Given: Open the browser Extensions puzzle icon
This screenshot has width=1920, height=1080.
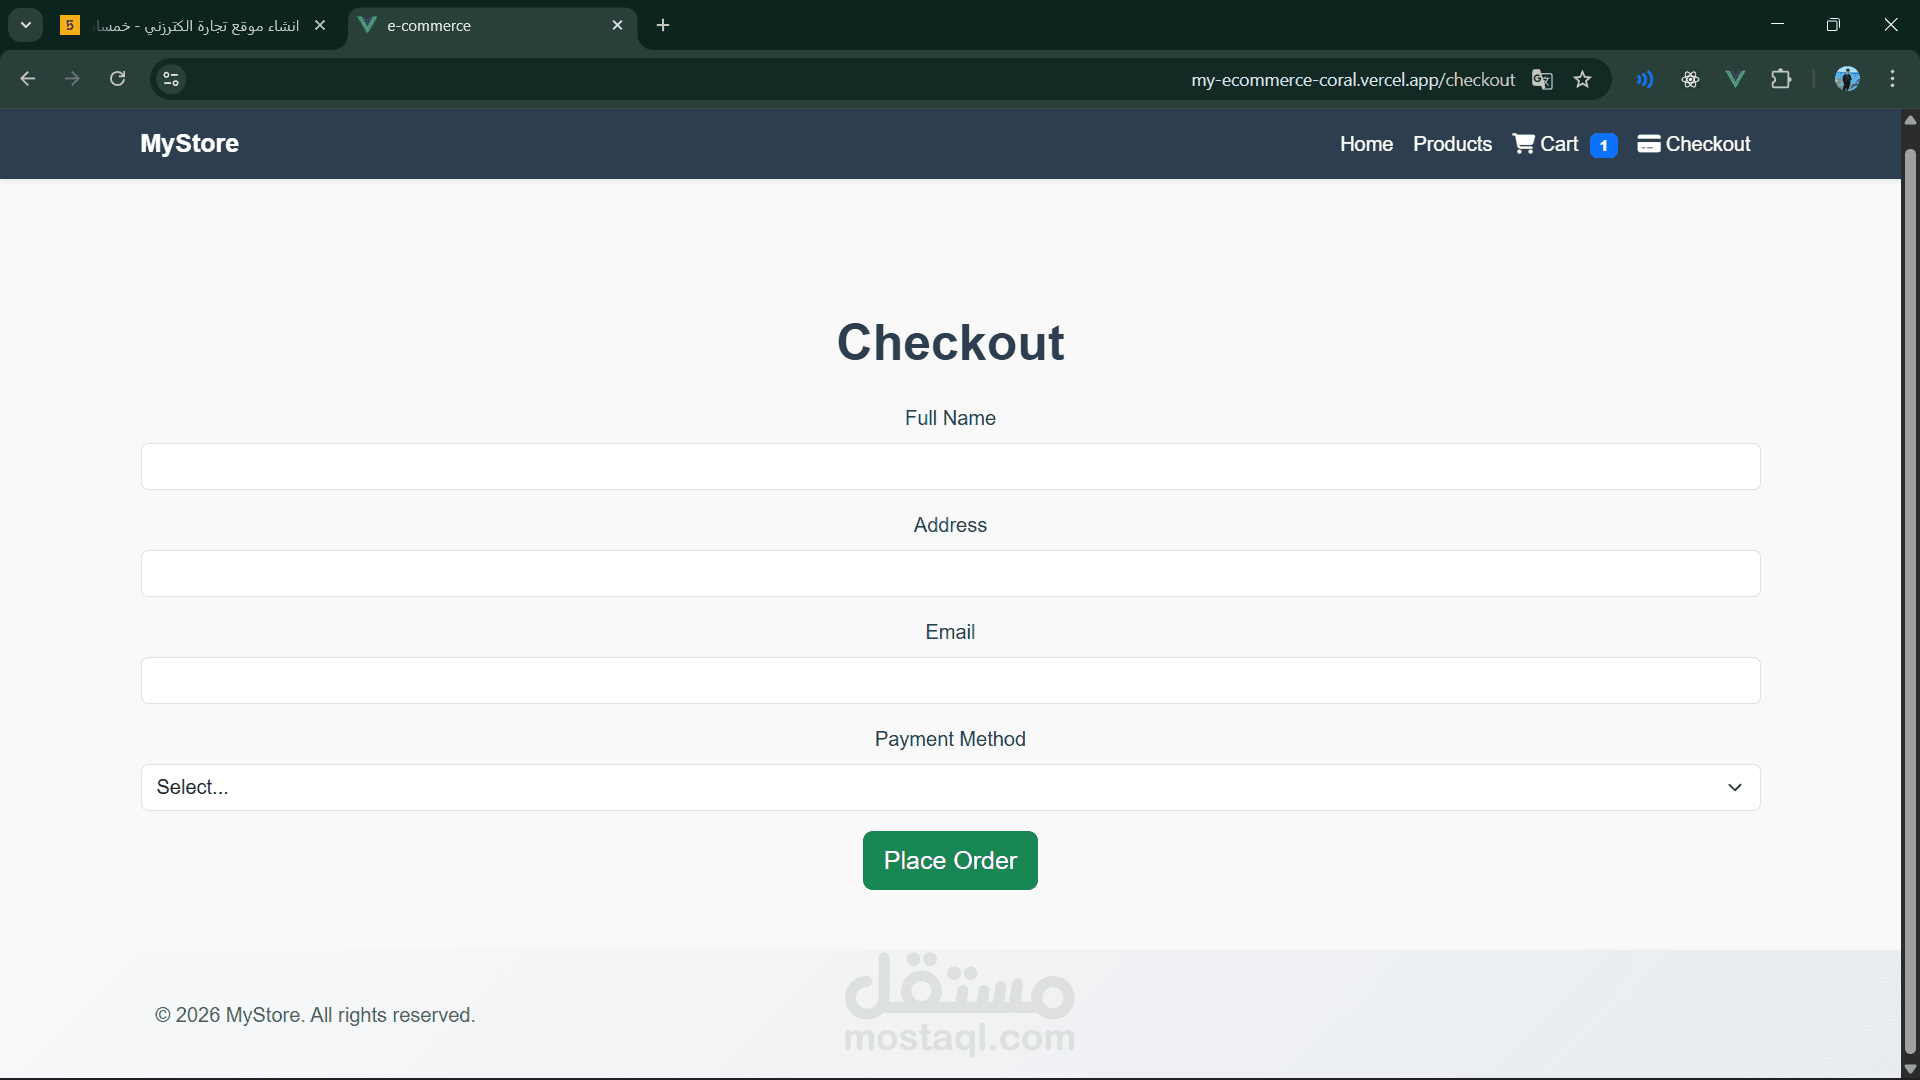Looking at the screenshot, I should point(1781,79).
